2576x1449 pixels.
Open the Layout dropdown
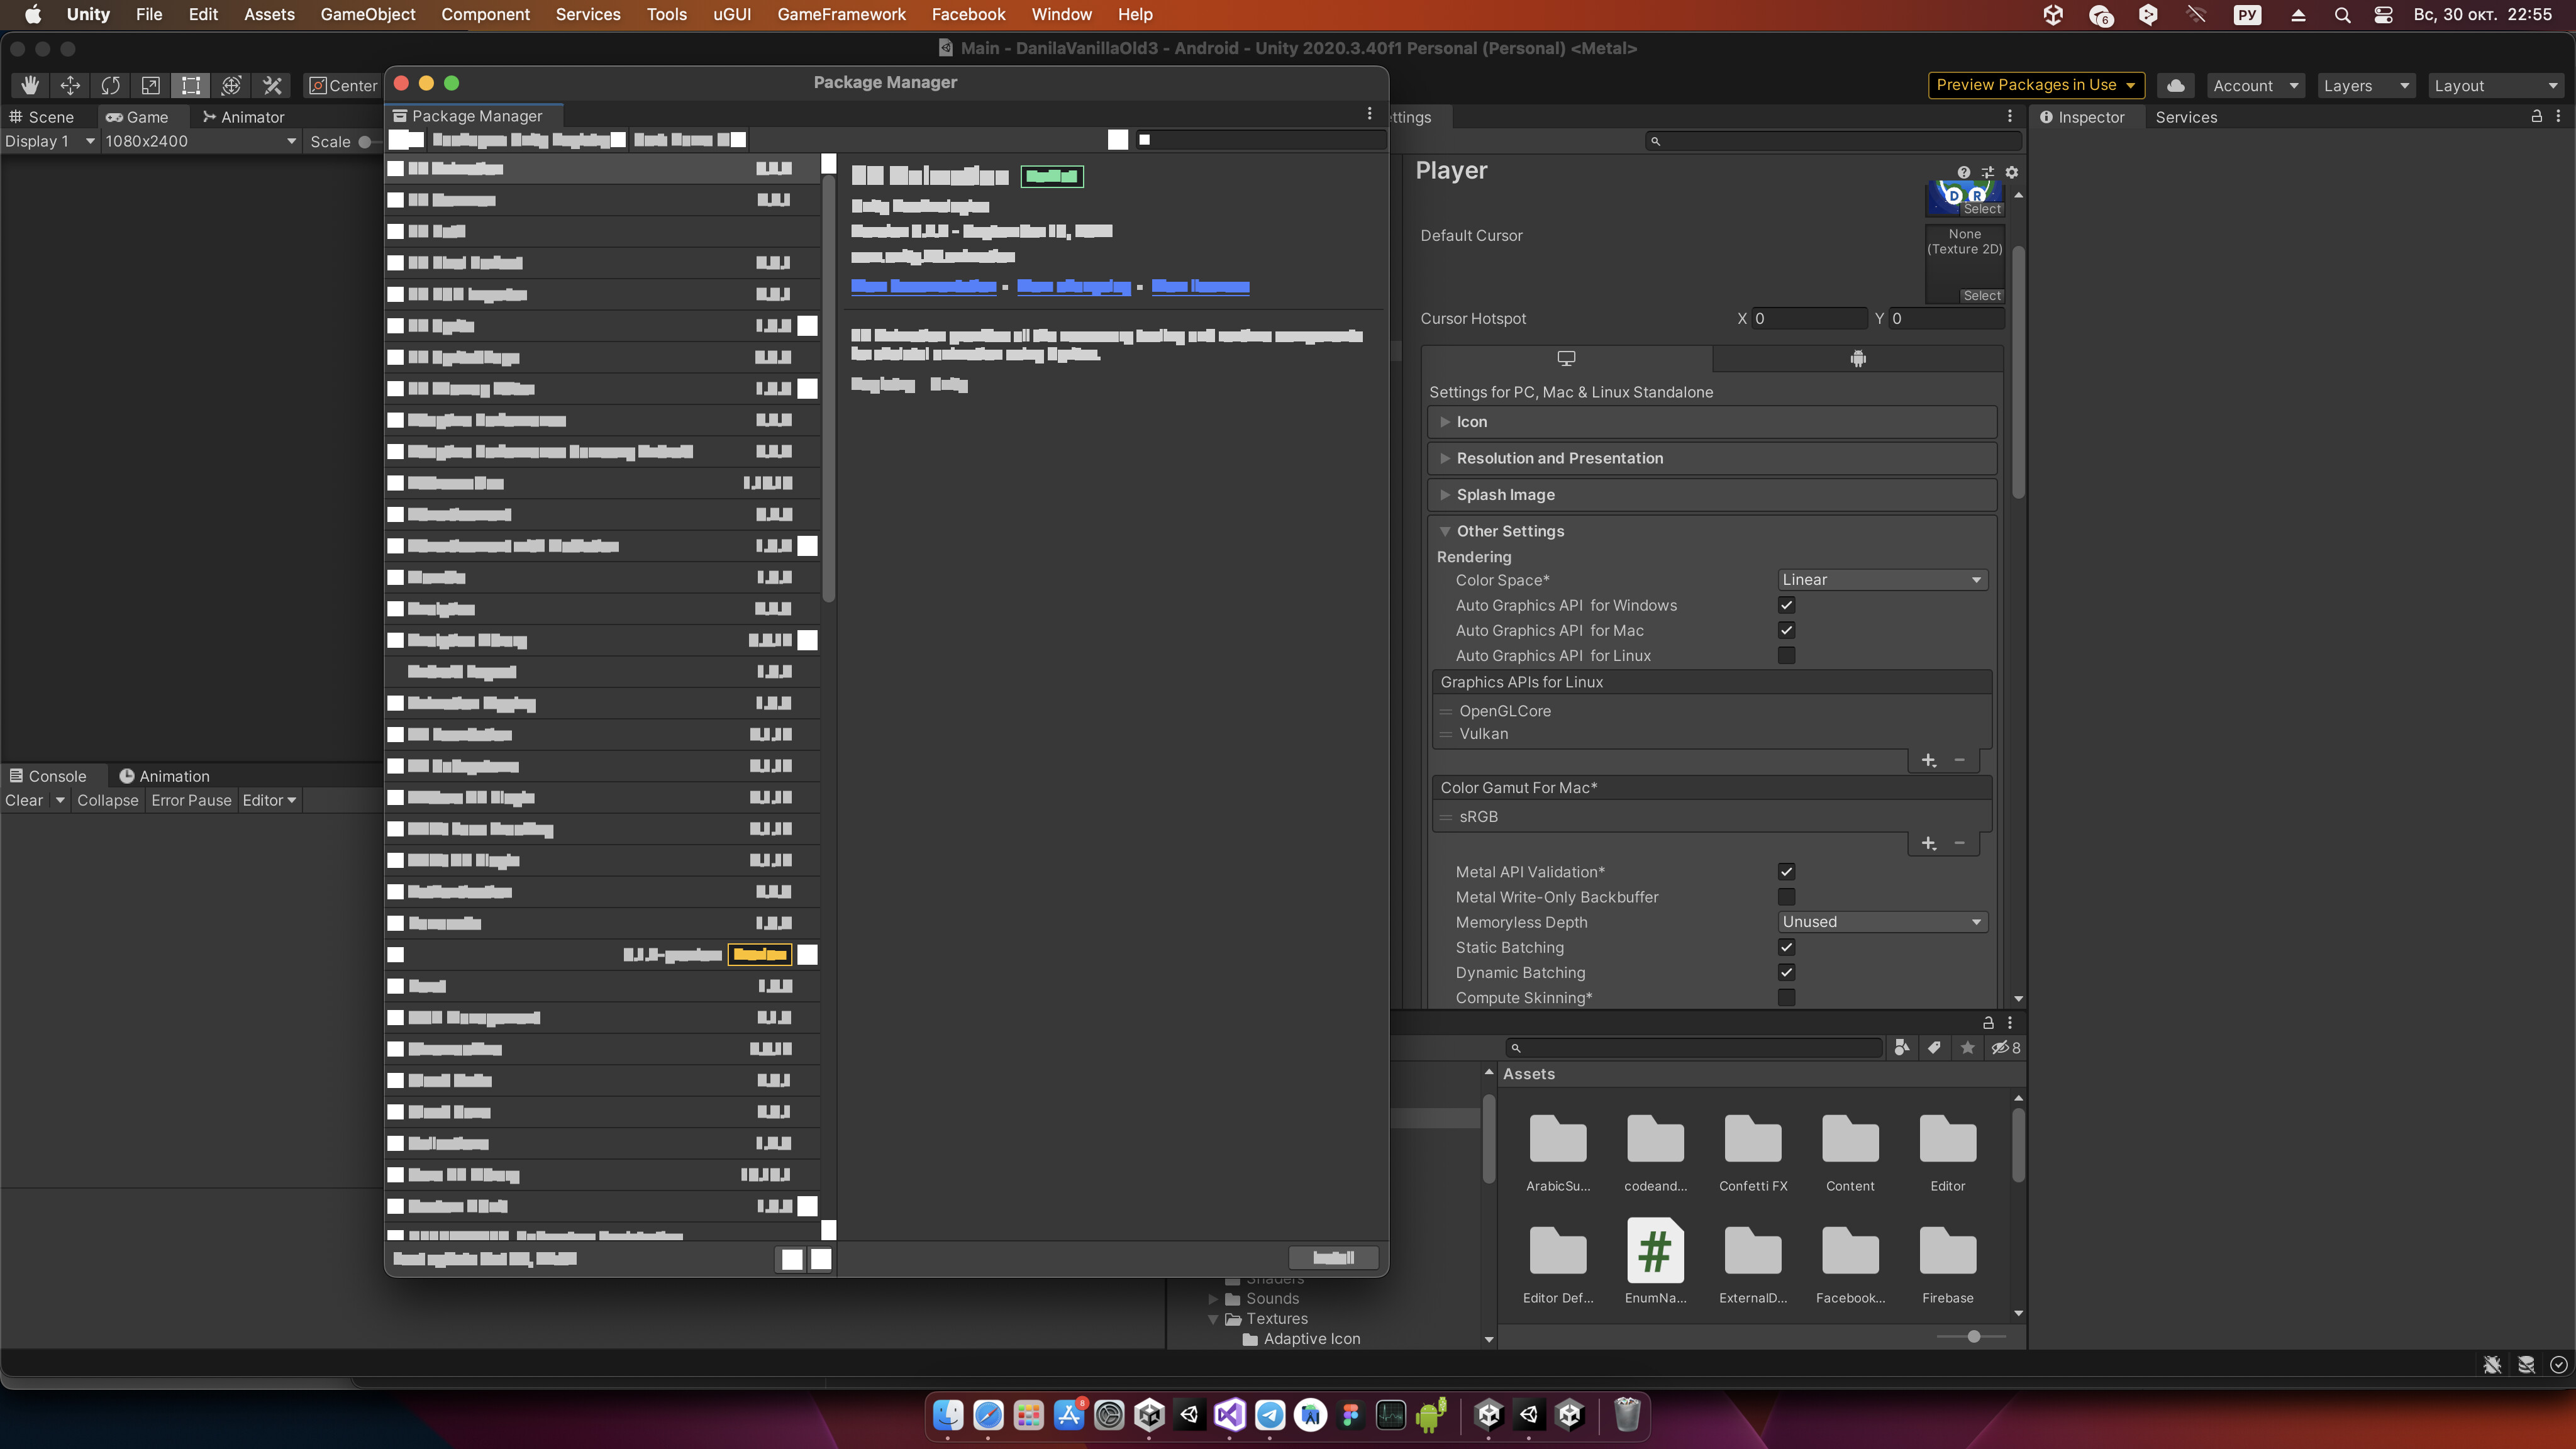(x=2497, y=86)
